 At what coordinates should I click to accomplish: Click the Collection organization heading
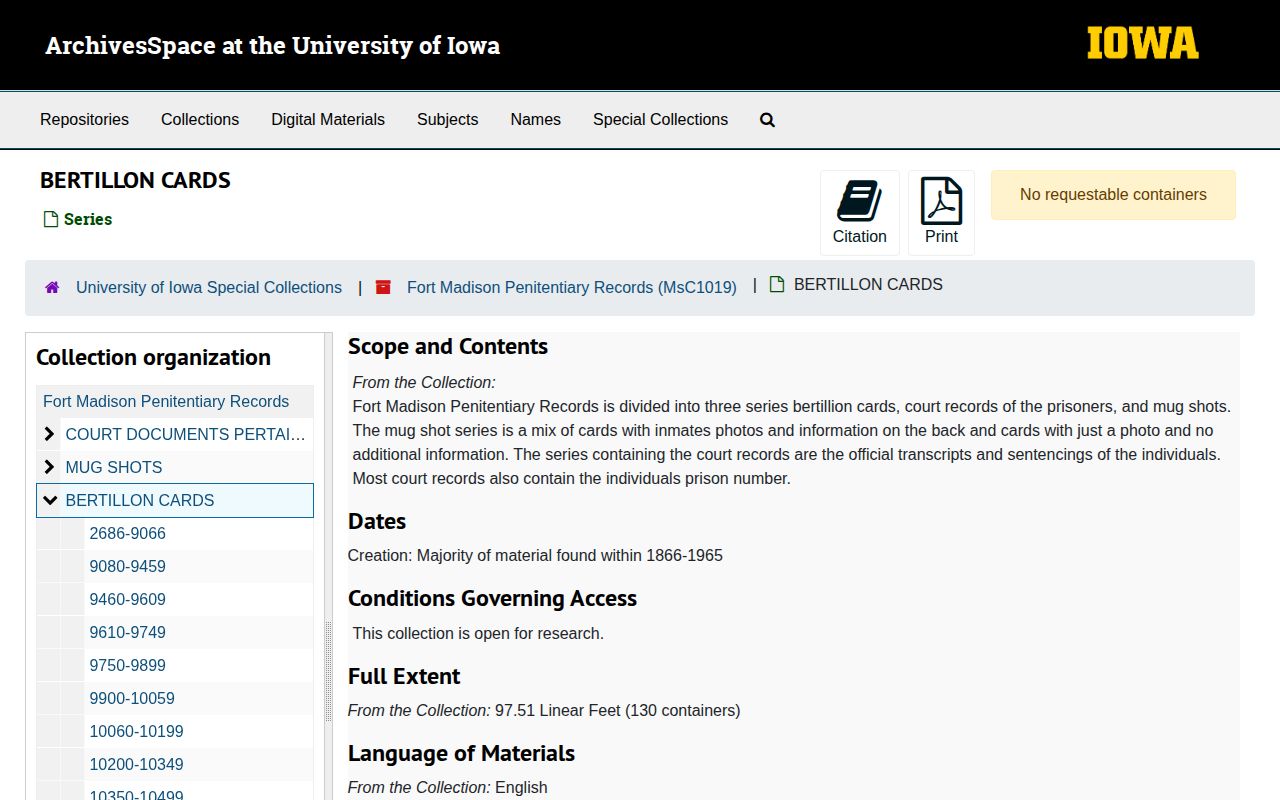click(153, 357)
